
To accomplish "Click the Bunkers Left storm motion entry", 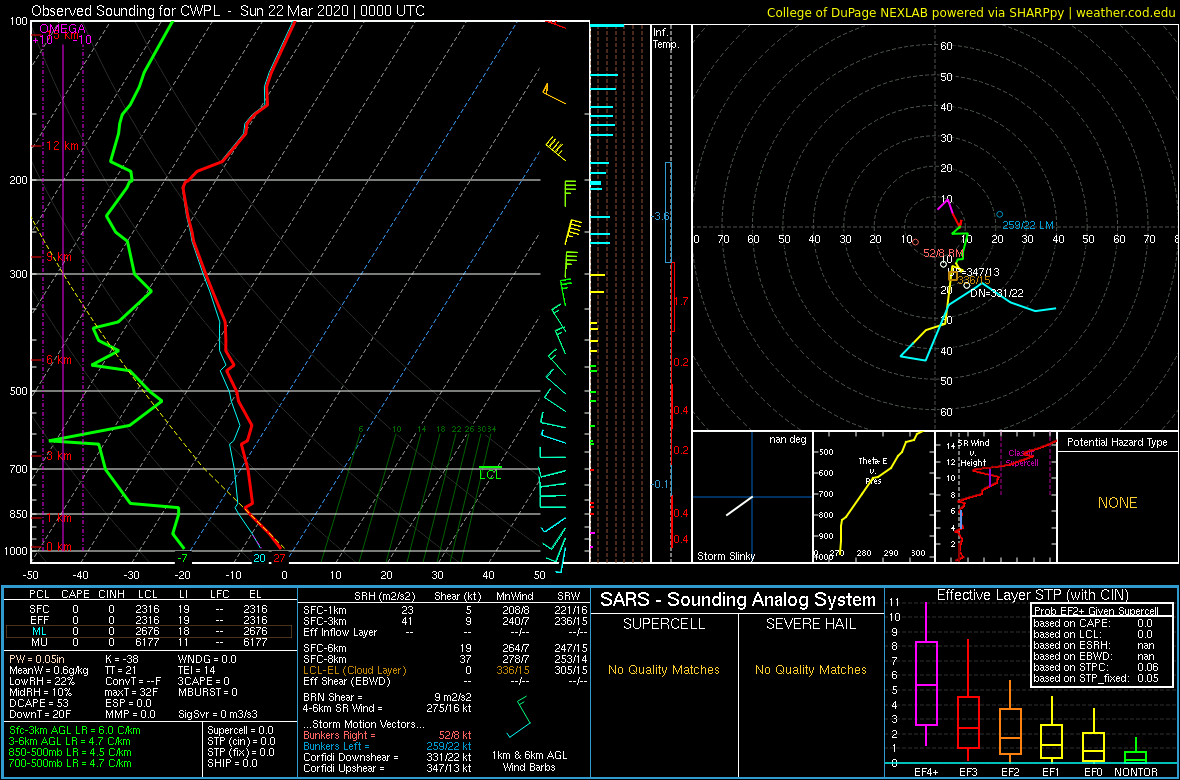I will (x=386, y=746).
